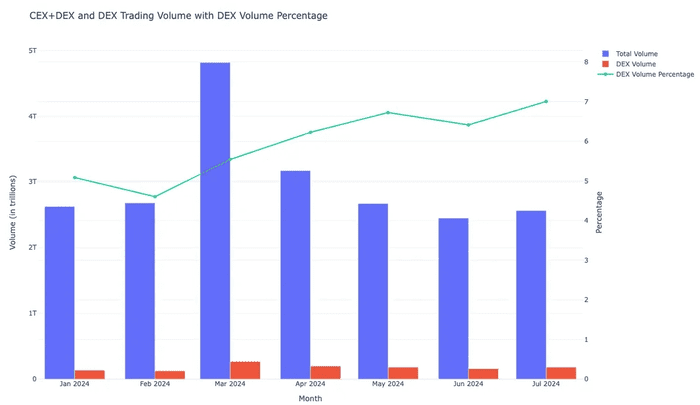Click the Jan 2024 red DEX Volume bar

(x=90, y=375)
